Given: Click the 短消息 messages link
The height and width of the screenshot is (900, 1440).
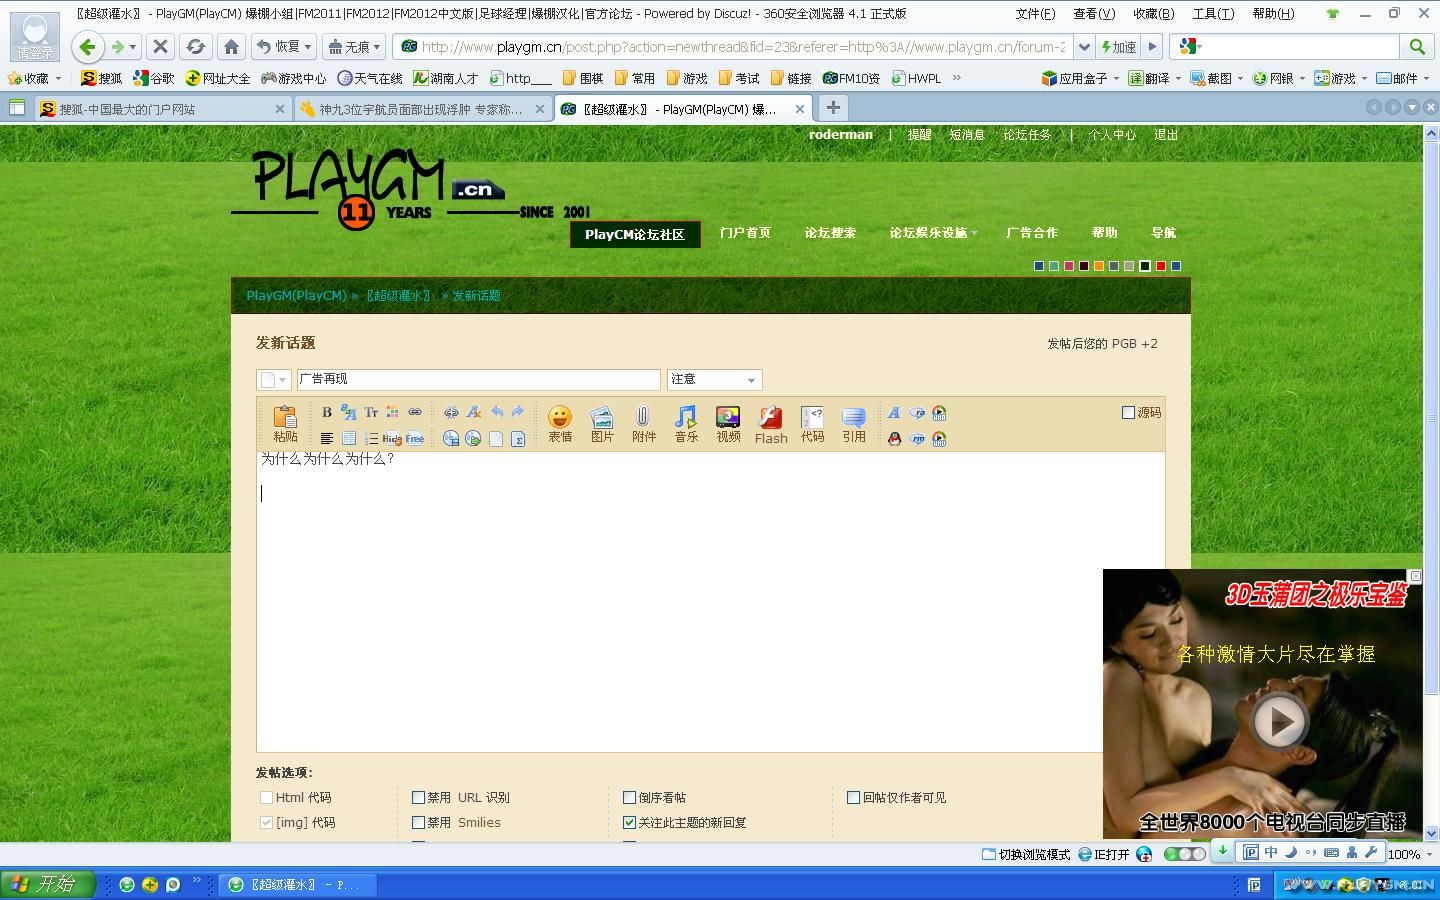Looking at the screenshot, I should click(x=966, y=135).
